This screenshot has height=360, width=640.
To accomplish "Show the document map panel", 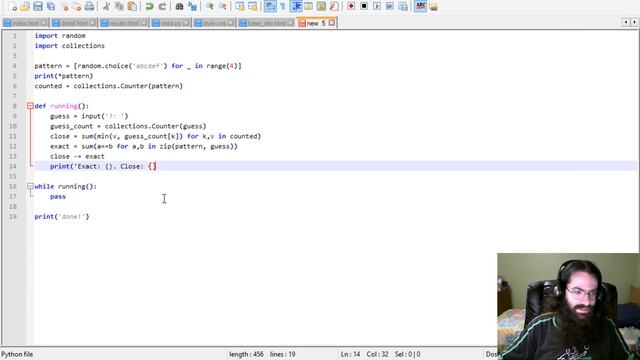I will (x=321, y=6).
